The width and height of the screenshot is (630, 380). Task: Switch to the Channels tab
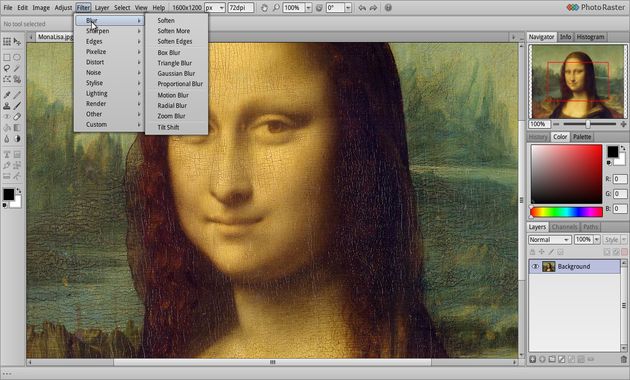point(564,227)
